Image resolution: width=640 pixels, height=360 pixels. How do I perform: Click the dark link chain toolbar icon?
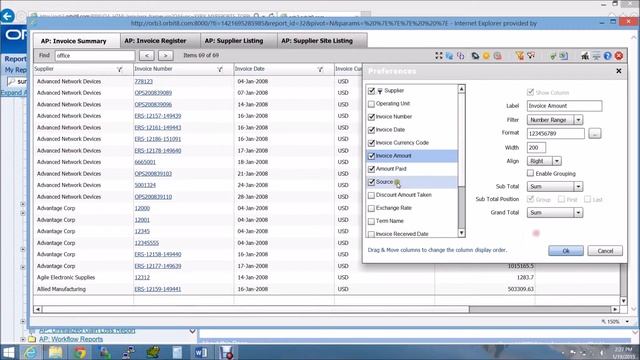475,56
